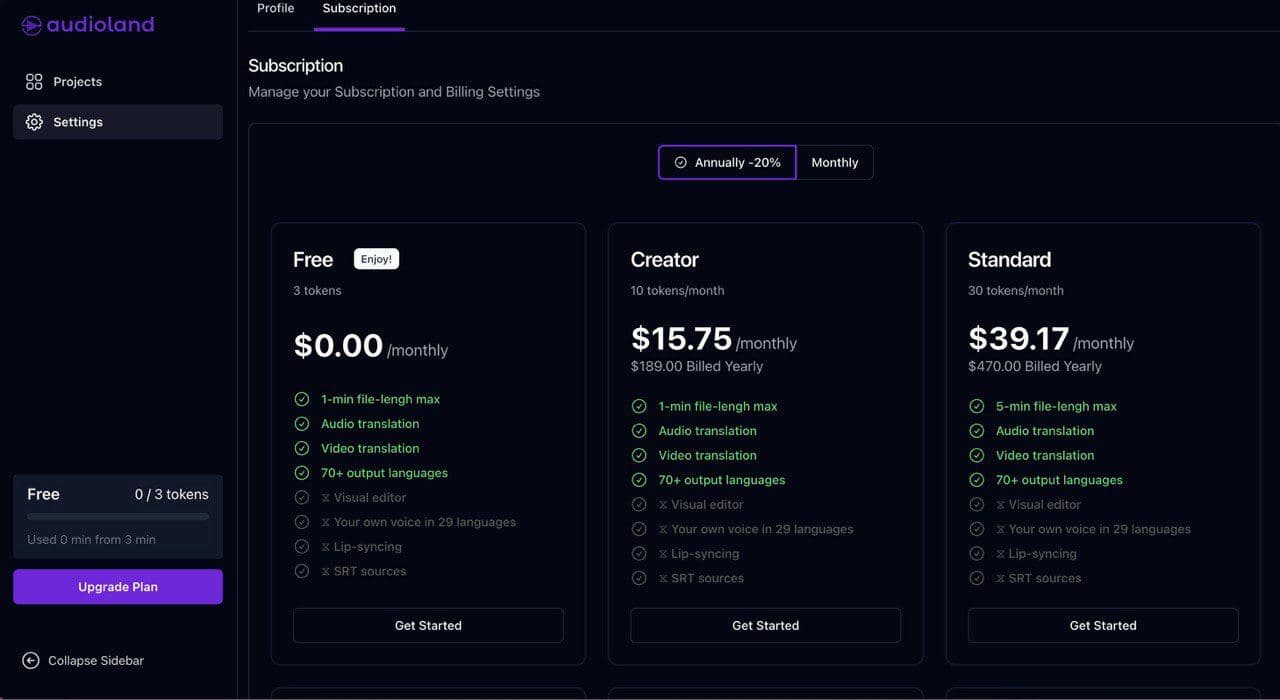Screen dimensions: 1280x700
Task: Open Projects in the sidebar
Action: (118, 82)
